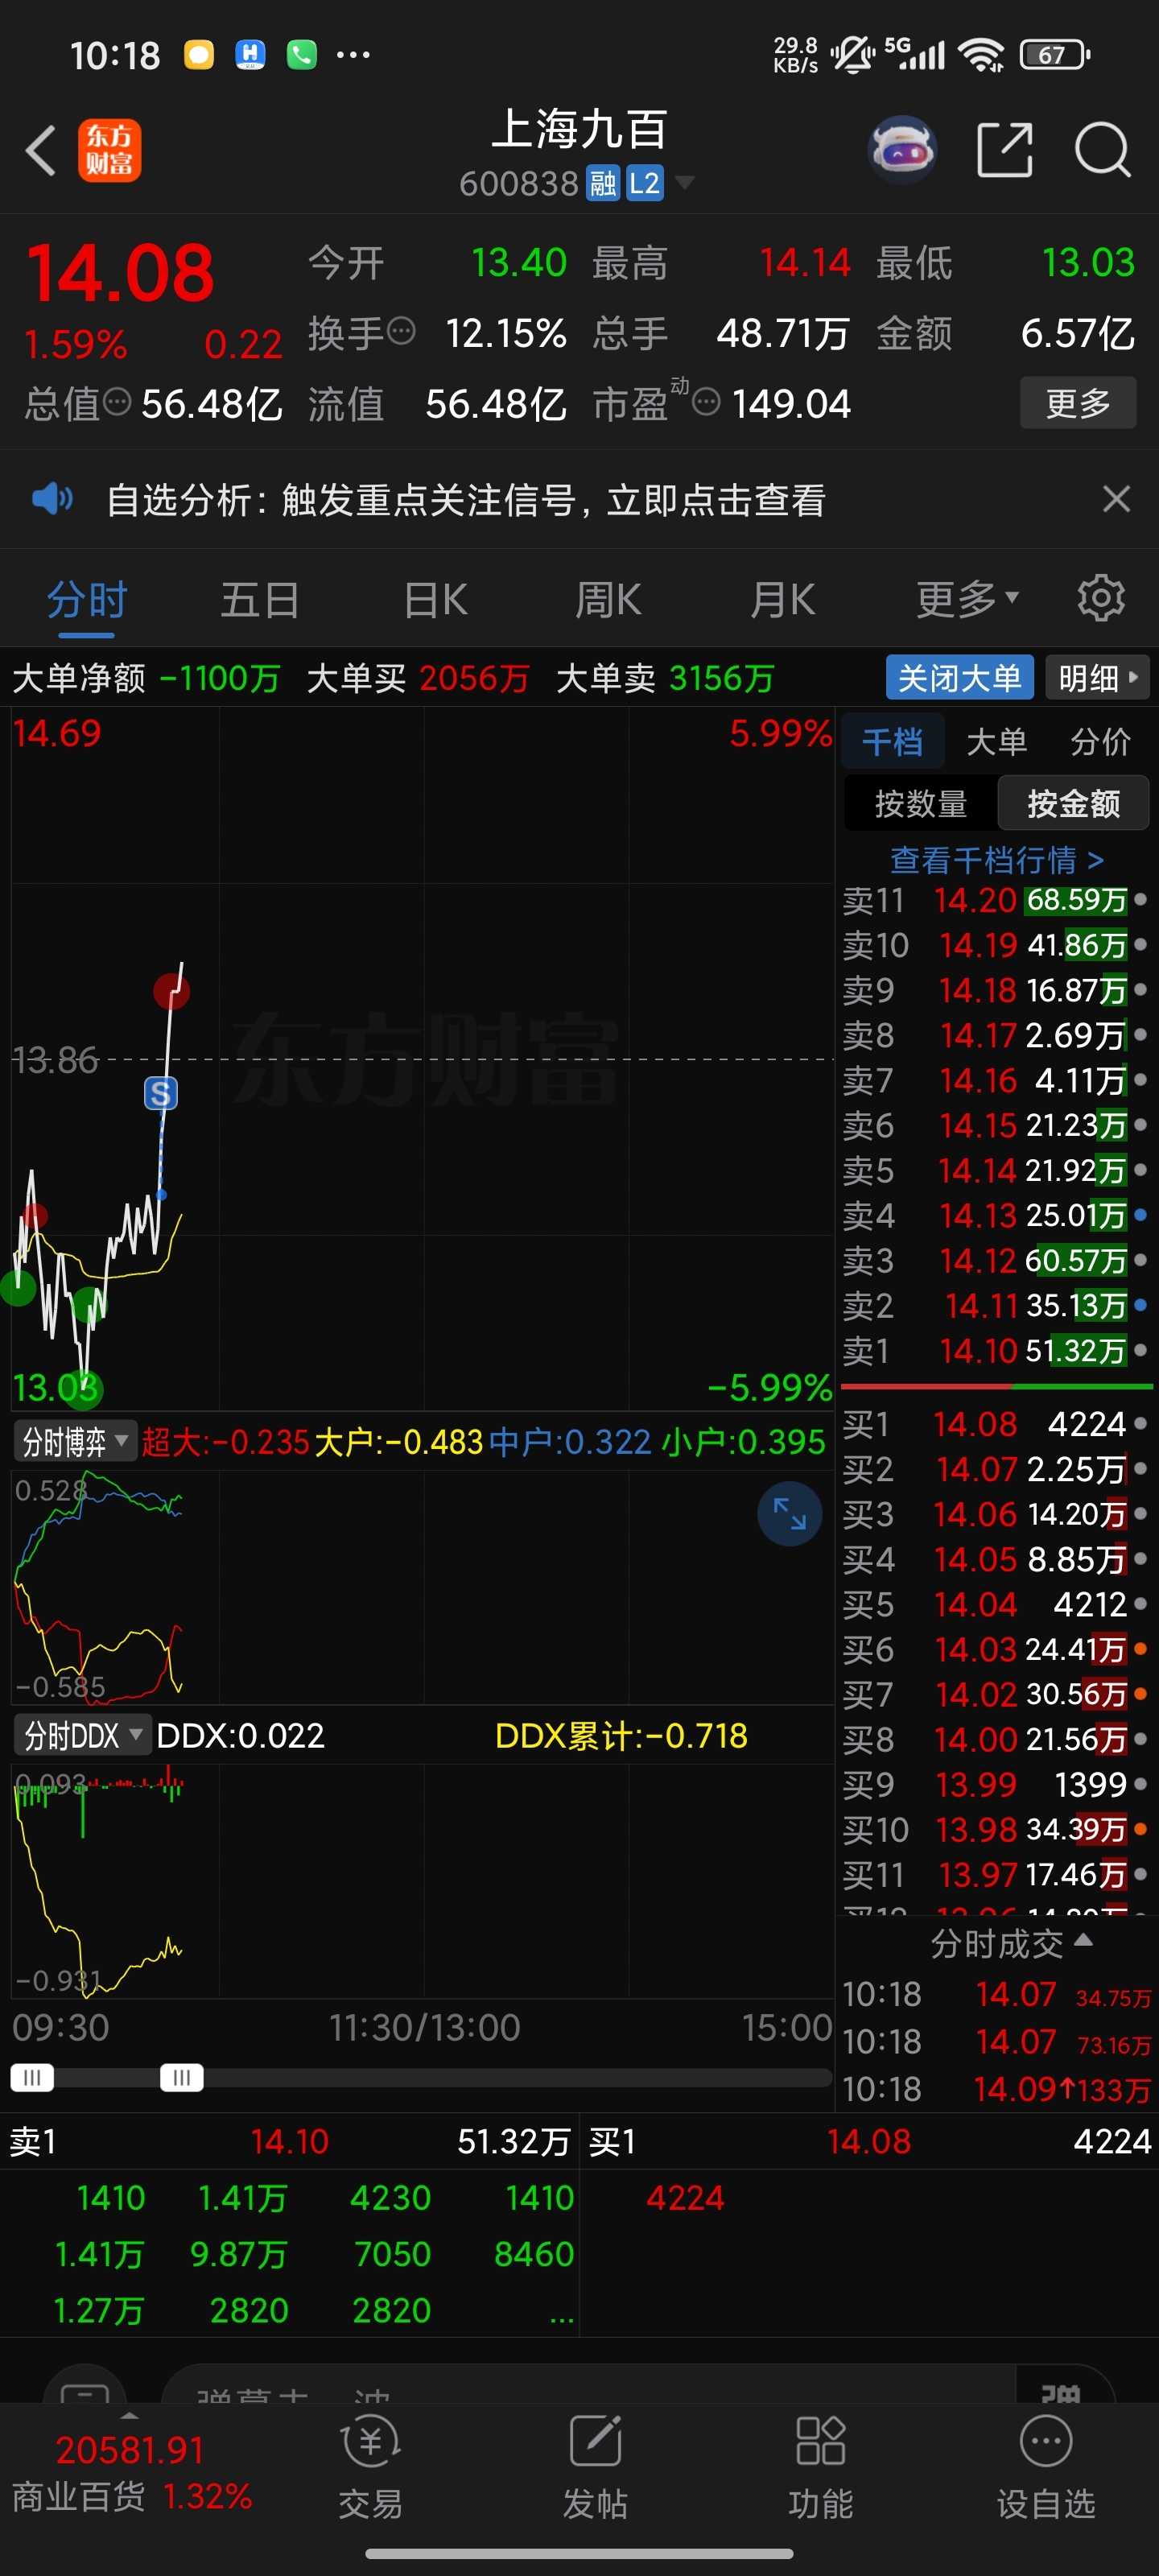Tap trade record 14.09 133万
Screen dimensions: 1159x2576
point(996,2088)
